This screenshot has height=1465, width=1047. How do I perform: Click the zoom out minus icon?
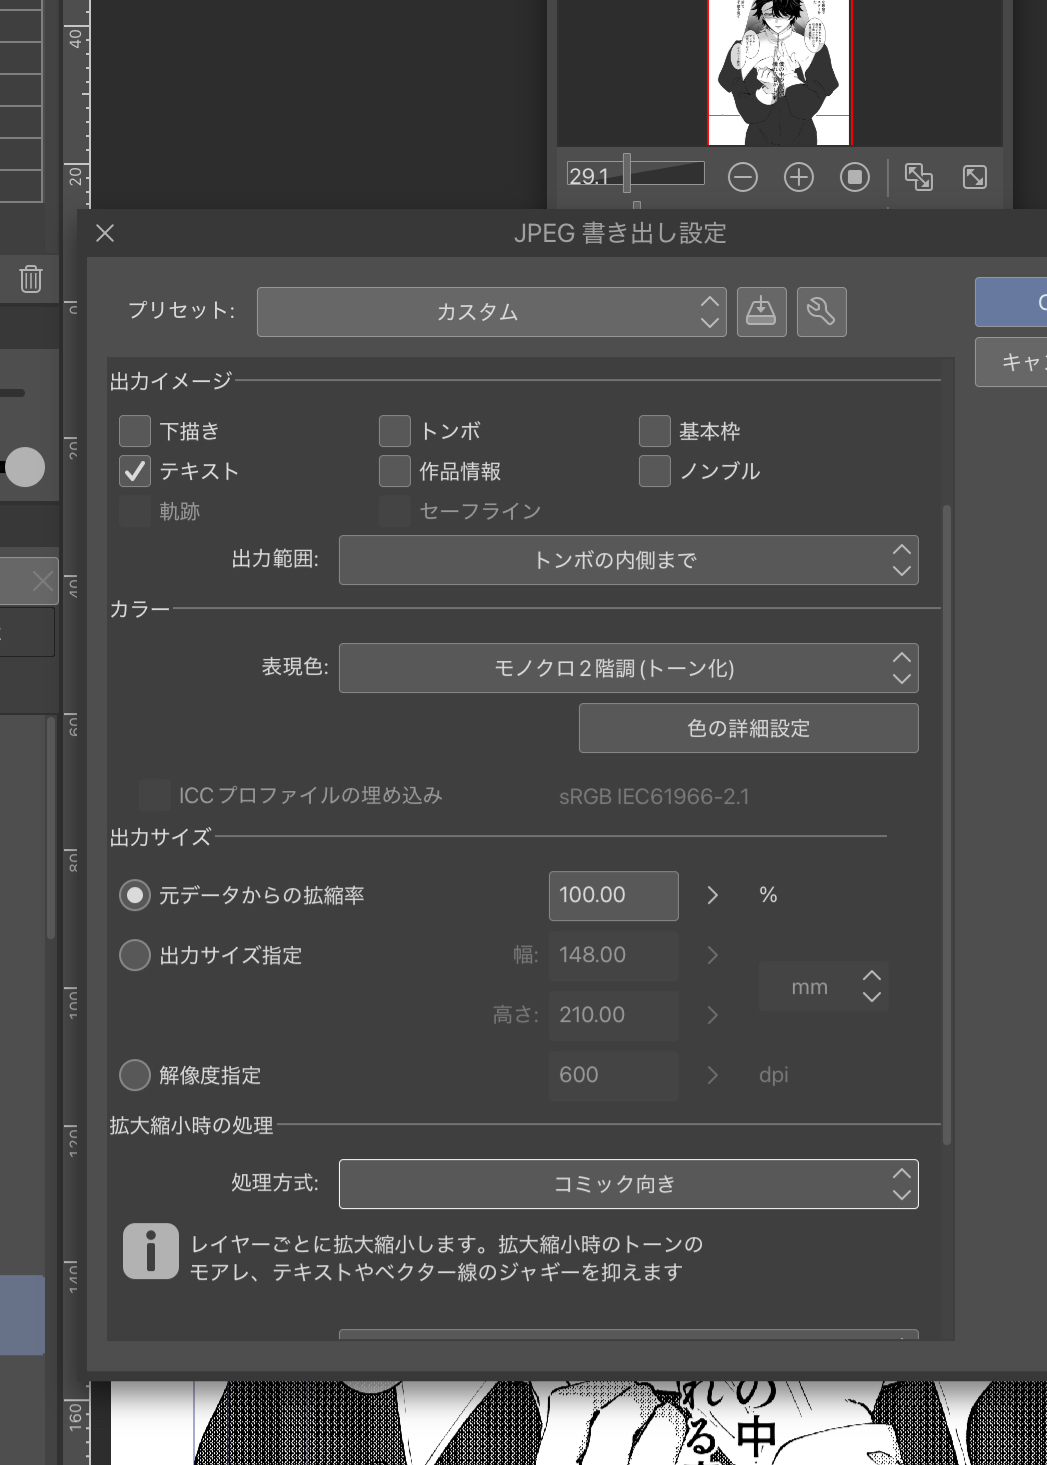742,178
